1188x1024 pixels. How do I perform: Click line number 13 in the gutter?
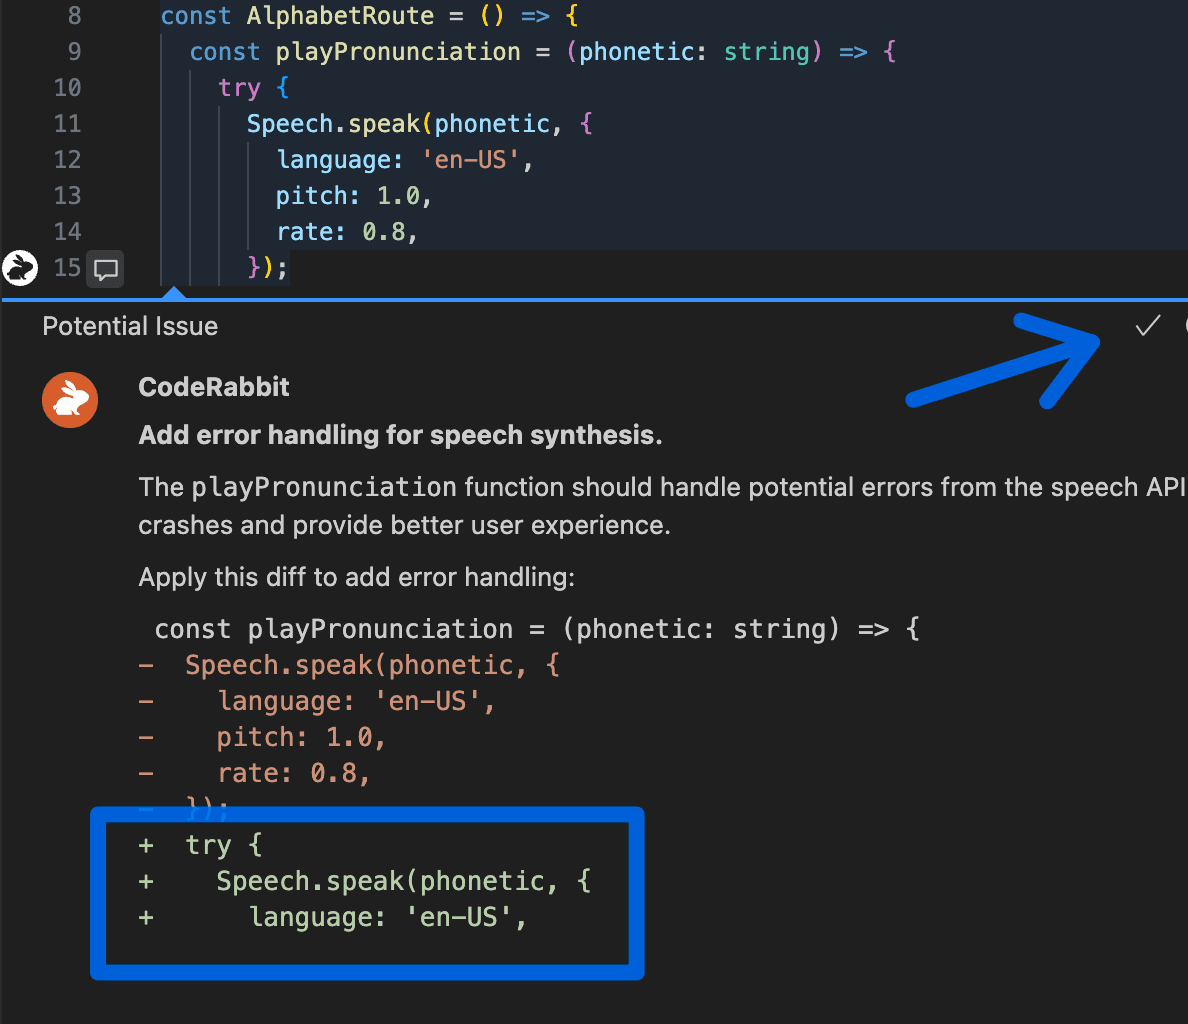[67, 196]
